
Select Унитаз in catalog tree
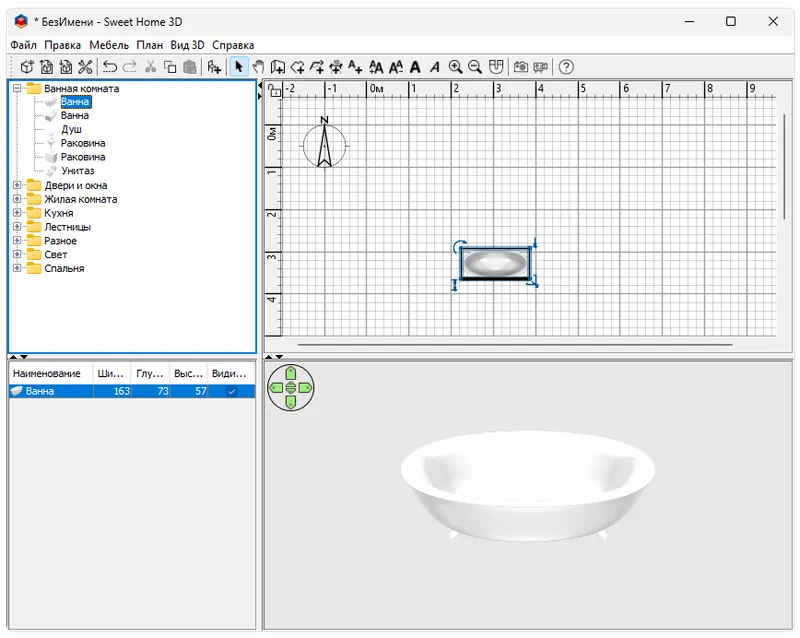(78, 170)
